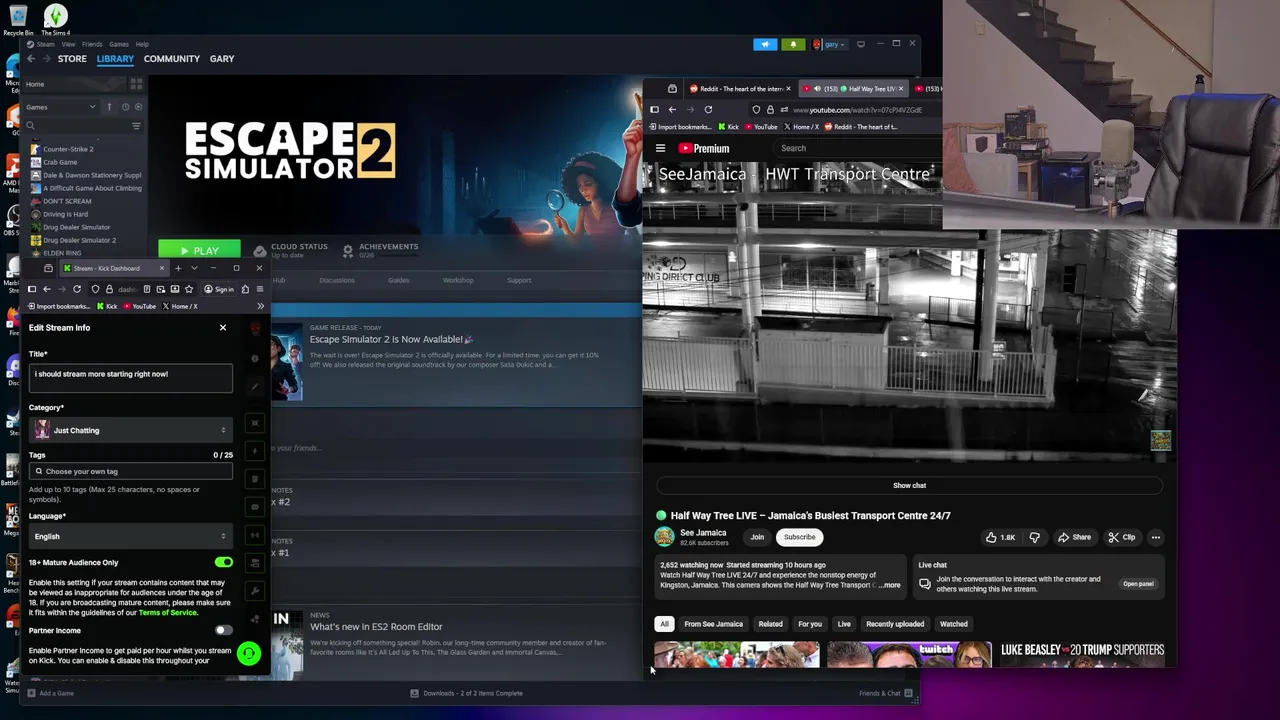Click Join button for See Jamaica
The height and width of the screenshot is (720, 1280).
[757, 537]
